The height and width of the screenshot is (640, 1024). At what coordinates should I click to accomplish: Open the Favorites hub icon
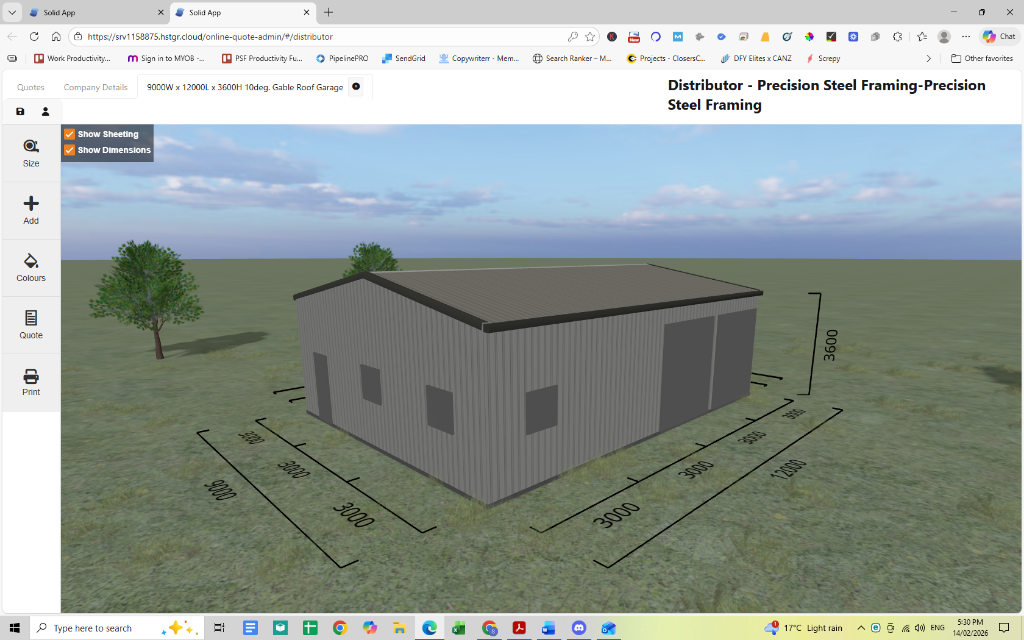[x=921, y=37]
